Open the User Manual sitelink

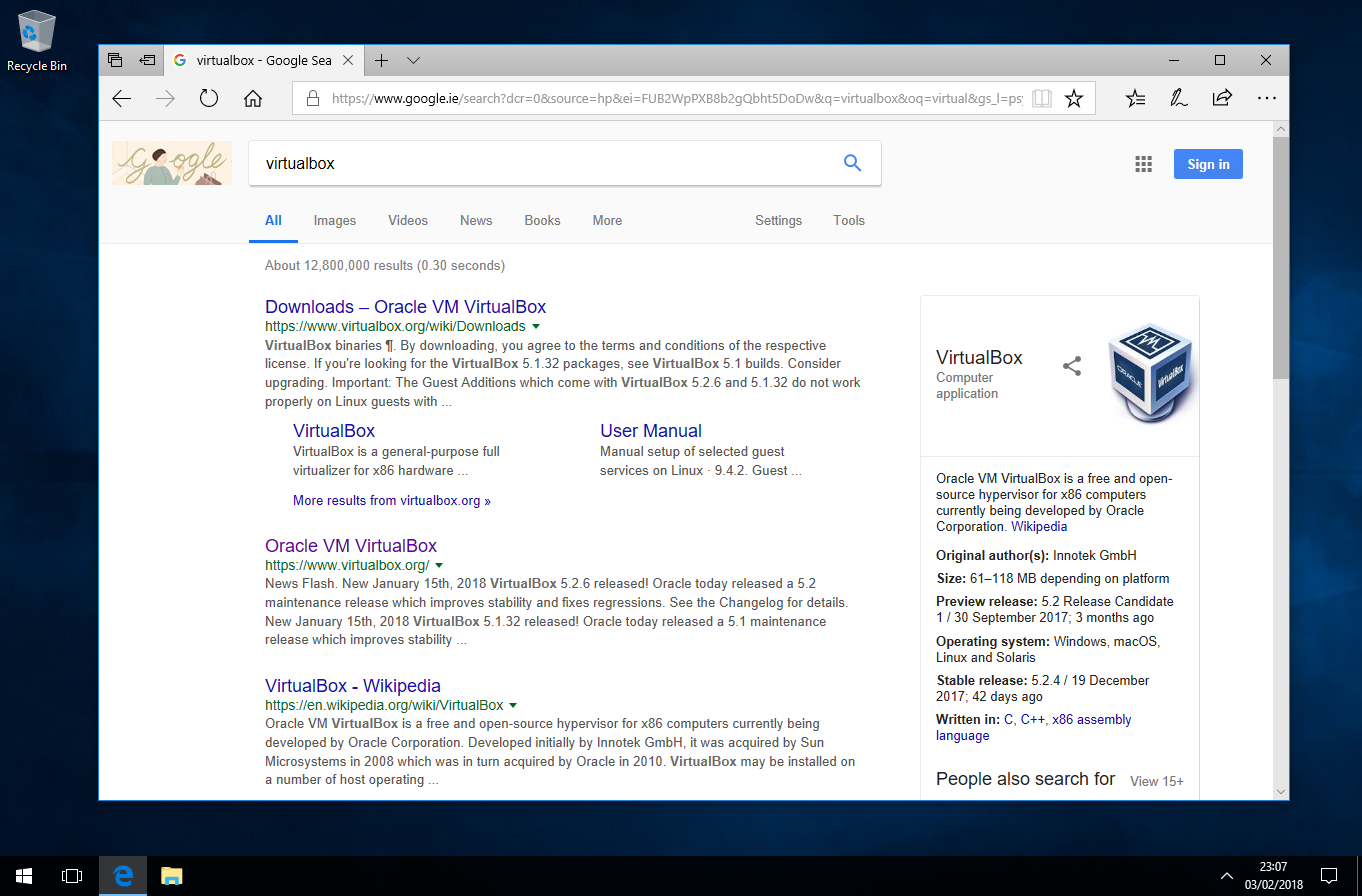(651, 431)
